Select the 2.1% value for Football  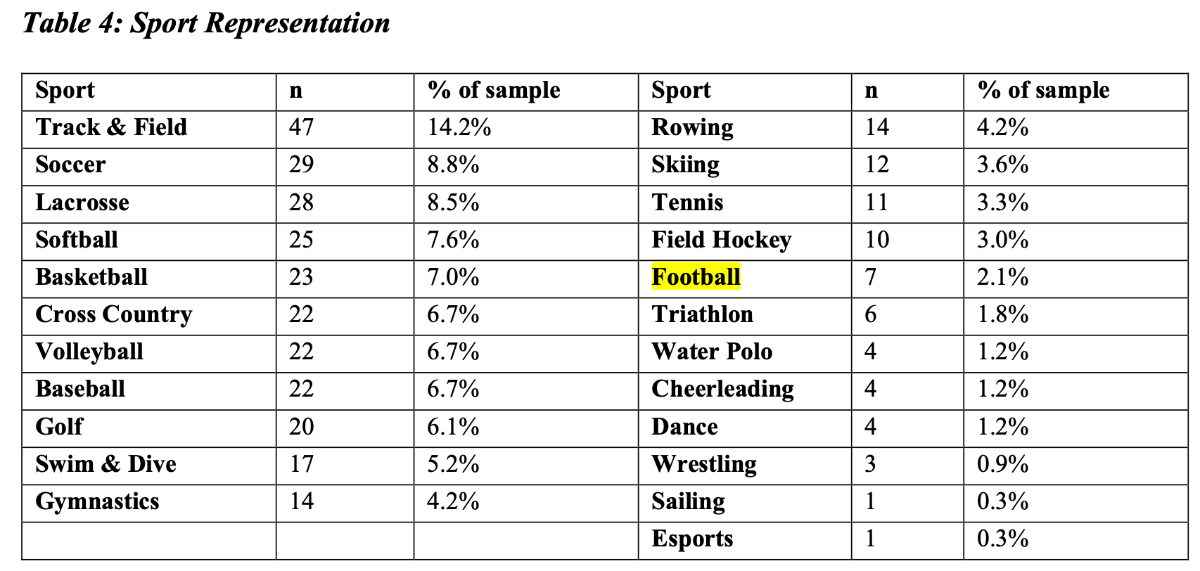pos(1003,277)
